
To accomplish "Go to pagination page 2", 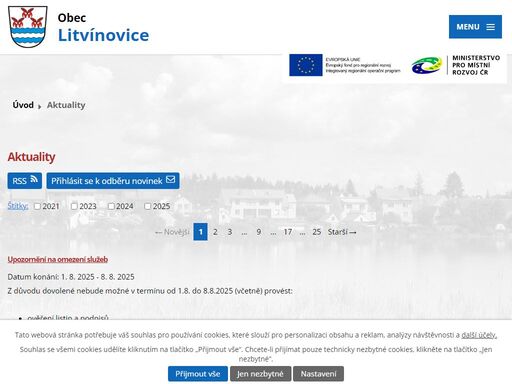I will point(215,232).
